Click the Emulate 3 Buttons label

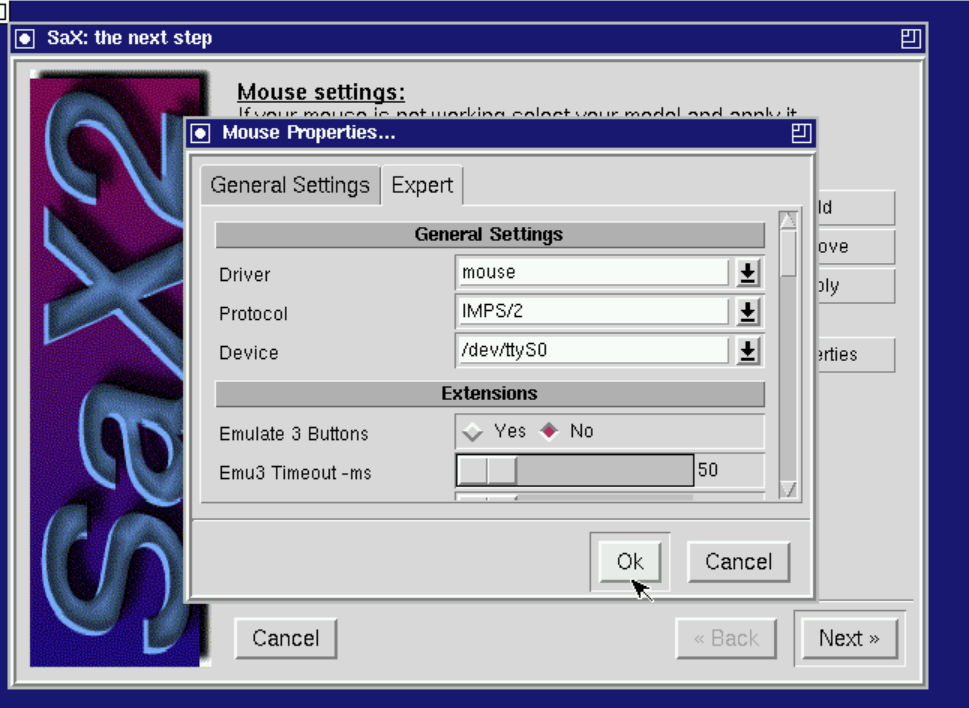[294, 434]
